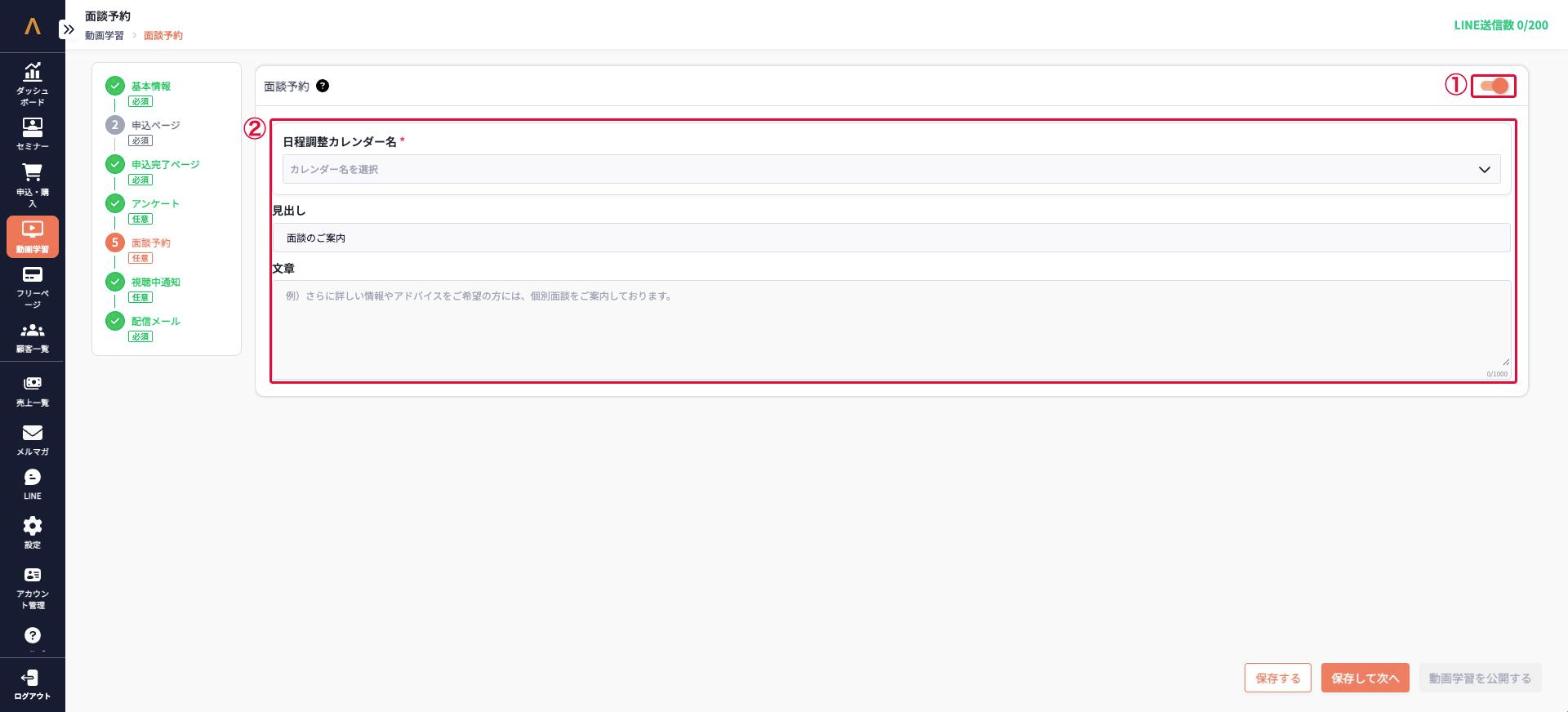Go to step 申込ページ

(x=155, y=125)
